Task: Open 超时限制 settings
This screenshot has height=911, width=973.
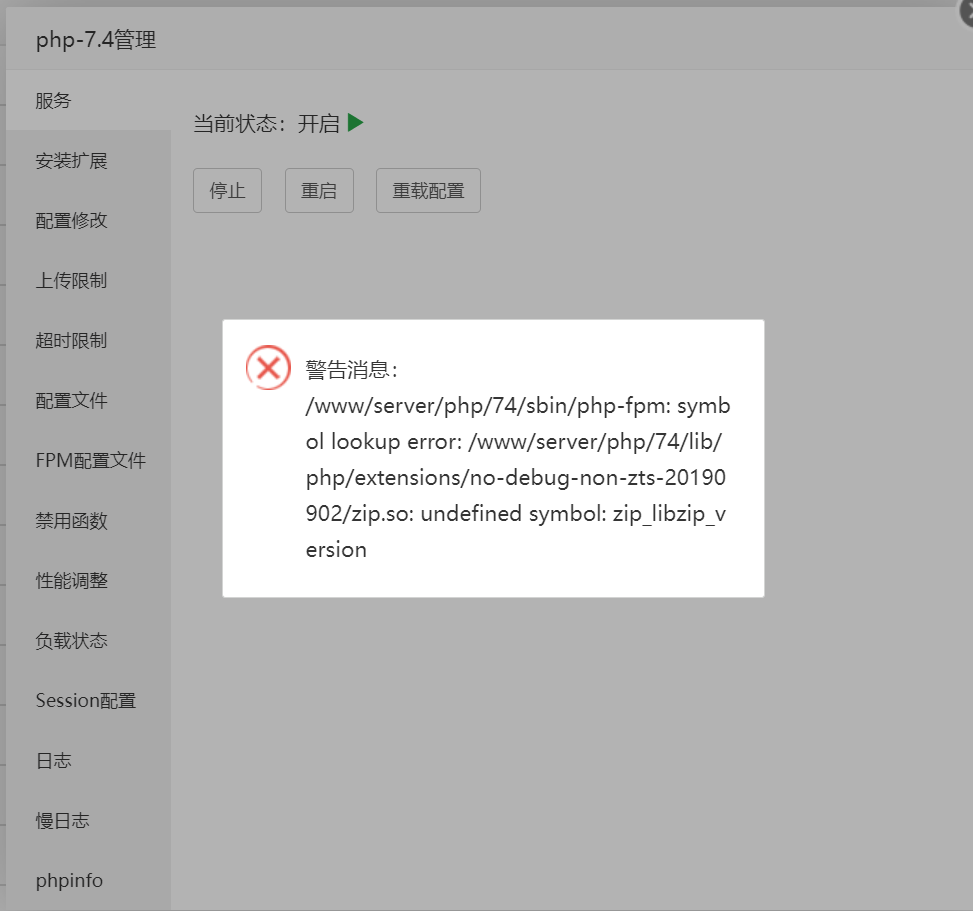Action: click(x=88, y=341)
